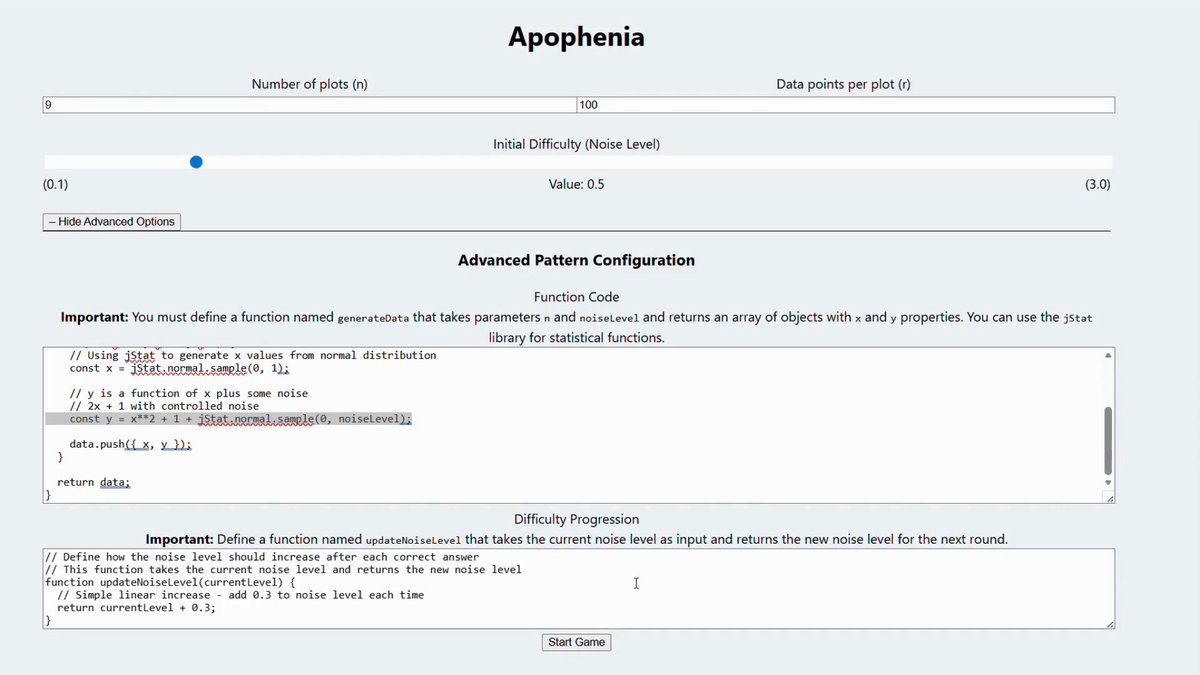Place cursor in highlighted const y code line
This screenshot has width=1200, height=675.
coord(229,419)
